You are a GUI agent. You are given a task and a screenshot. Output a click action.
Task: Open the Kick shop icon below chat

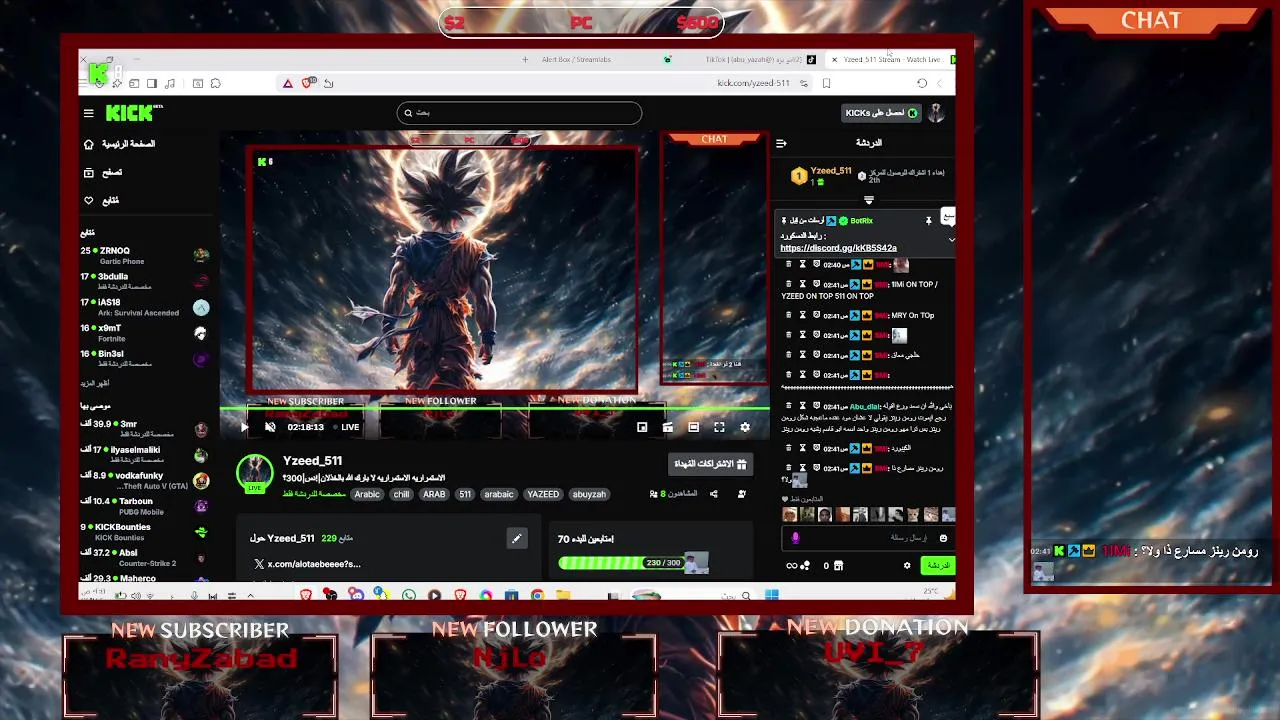point(838,566)
